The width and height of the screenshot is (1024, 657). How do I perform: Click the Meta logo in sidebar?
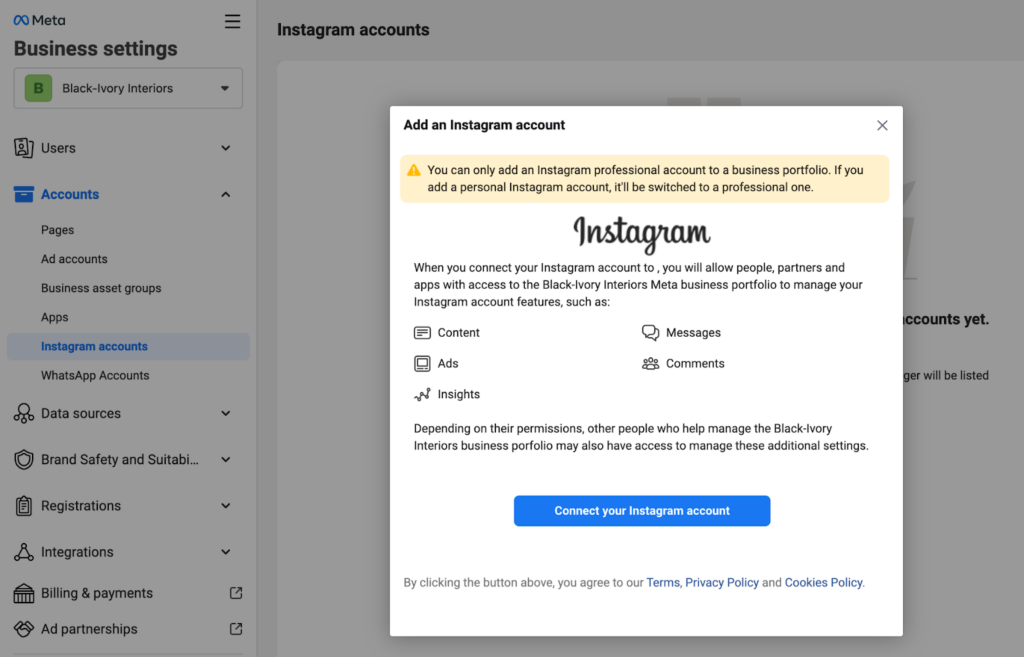coord(39,20)
